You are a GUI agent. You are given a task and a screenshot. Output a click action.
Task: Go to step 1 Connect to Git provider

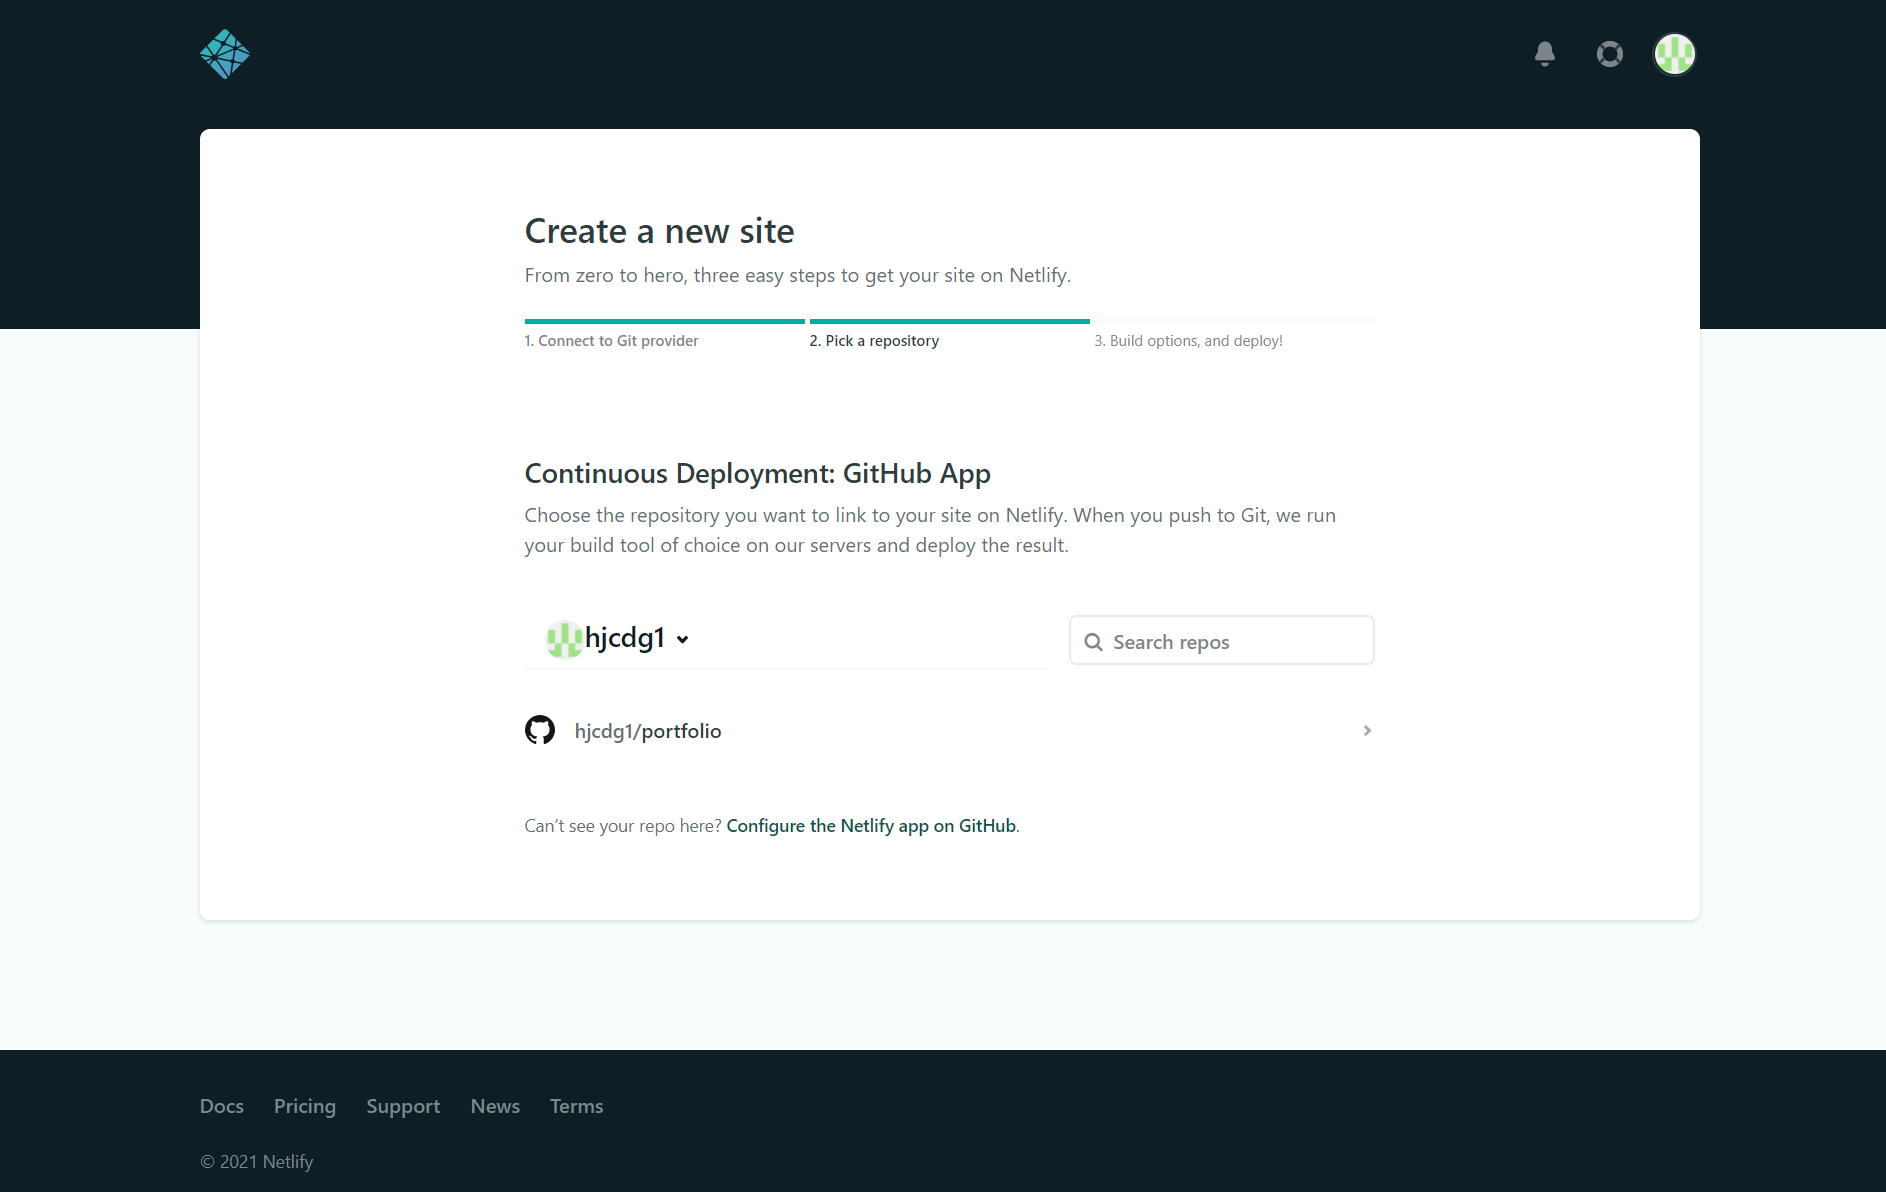tap(611, 341)
